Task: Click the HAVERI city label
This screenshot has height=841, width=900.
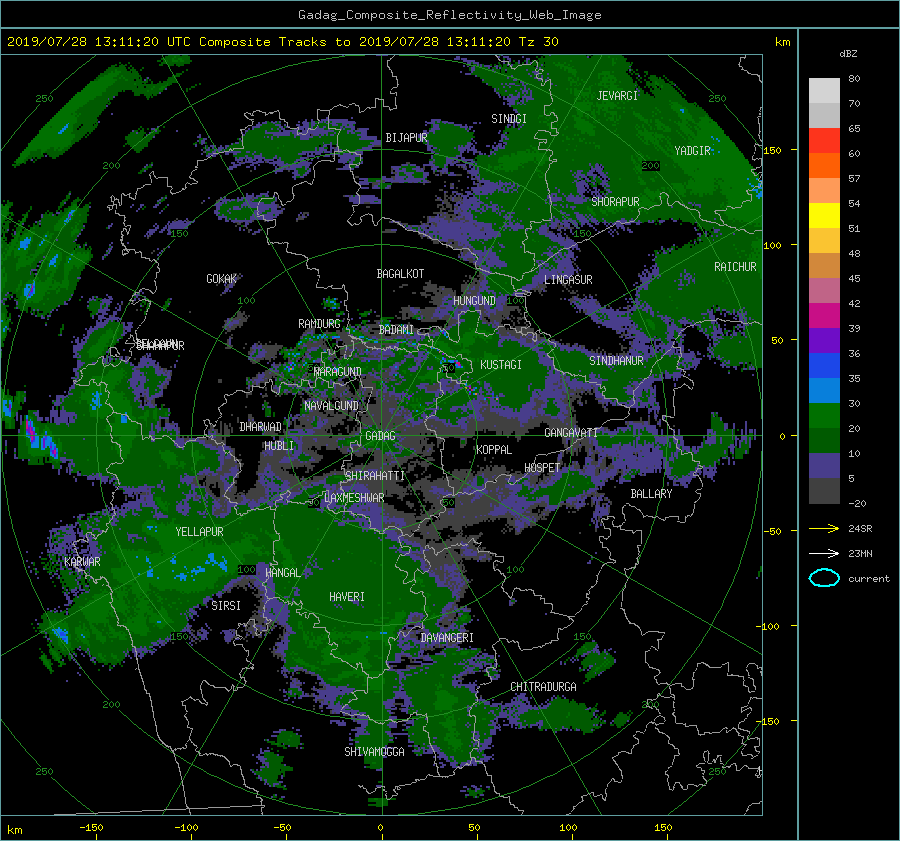Action: 347,597
